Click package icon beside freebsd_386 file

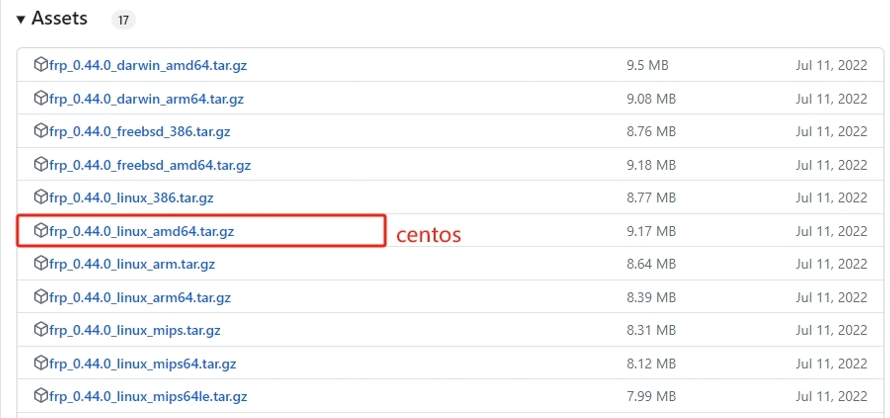[x=41, y=131]
